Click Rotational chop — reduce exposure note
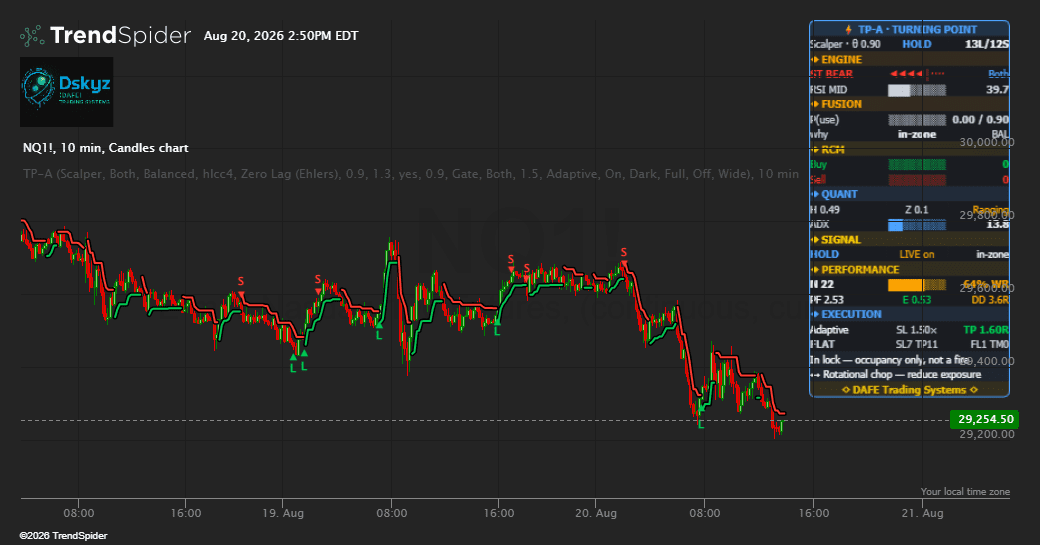This screenshot has height=545, width=1040. (x=902, y=375)
